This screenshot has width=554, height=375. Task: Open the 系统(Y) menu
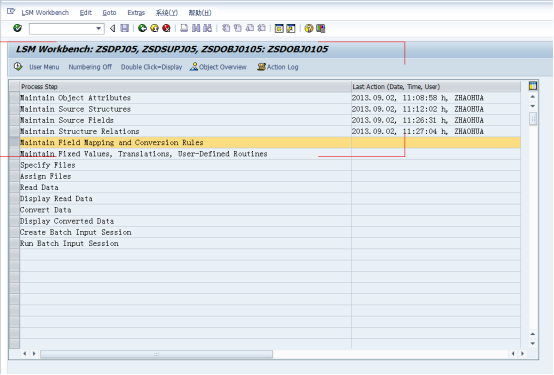click(x=167, y=13)
